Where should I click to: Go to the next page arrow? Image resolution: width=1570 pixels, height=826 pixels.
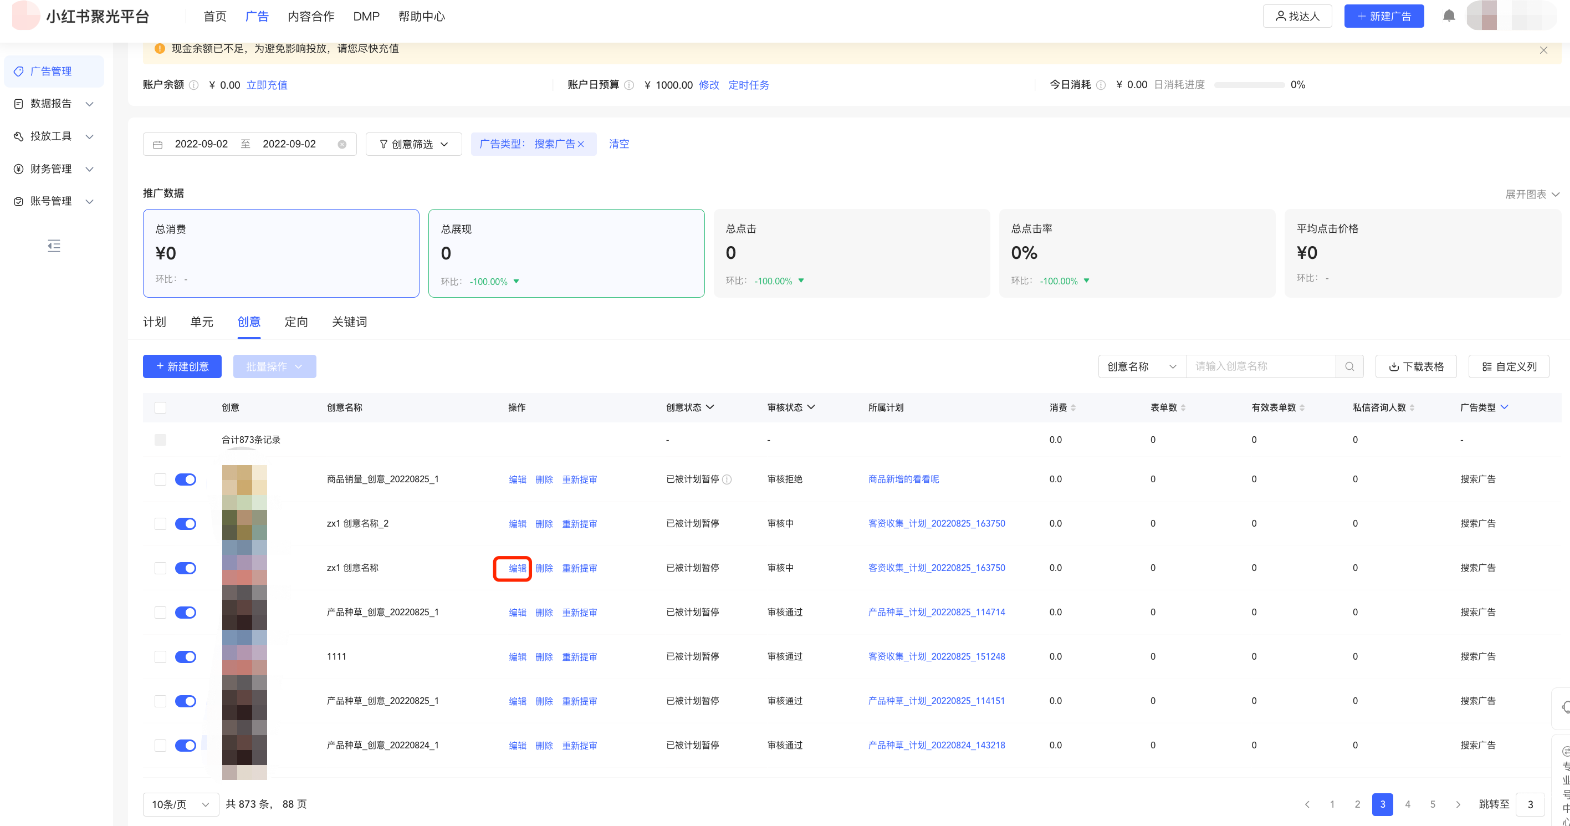(x=1458, y=804)
